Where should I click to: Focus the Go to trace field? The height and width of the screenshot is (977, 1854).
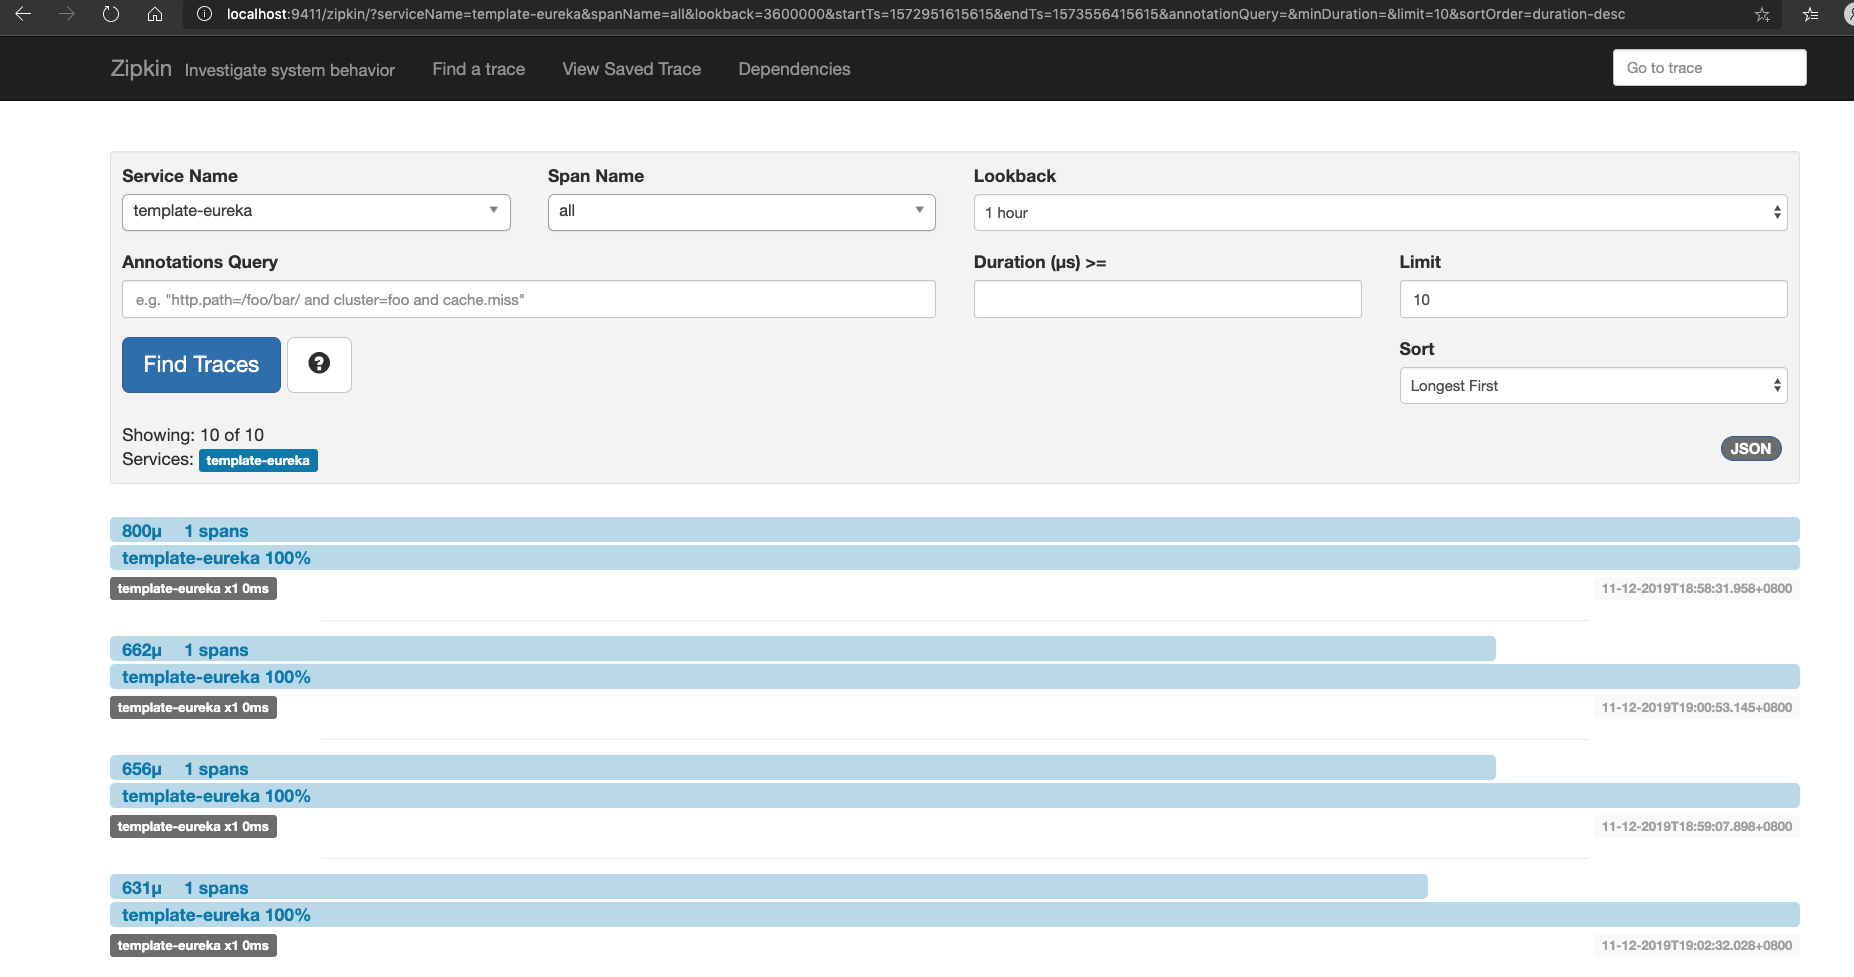[x=1709, y=68]
